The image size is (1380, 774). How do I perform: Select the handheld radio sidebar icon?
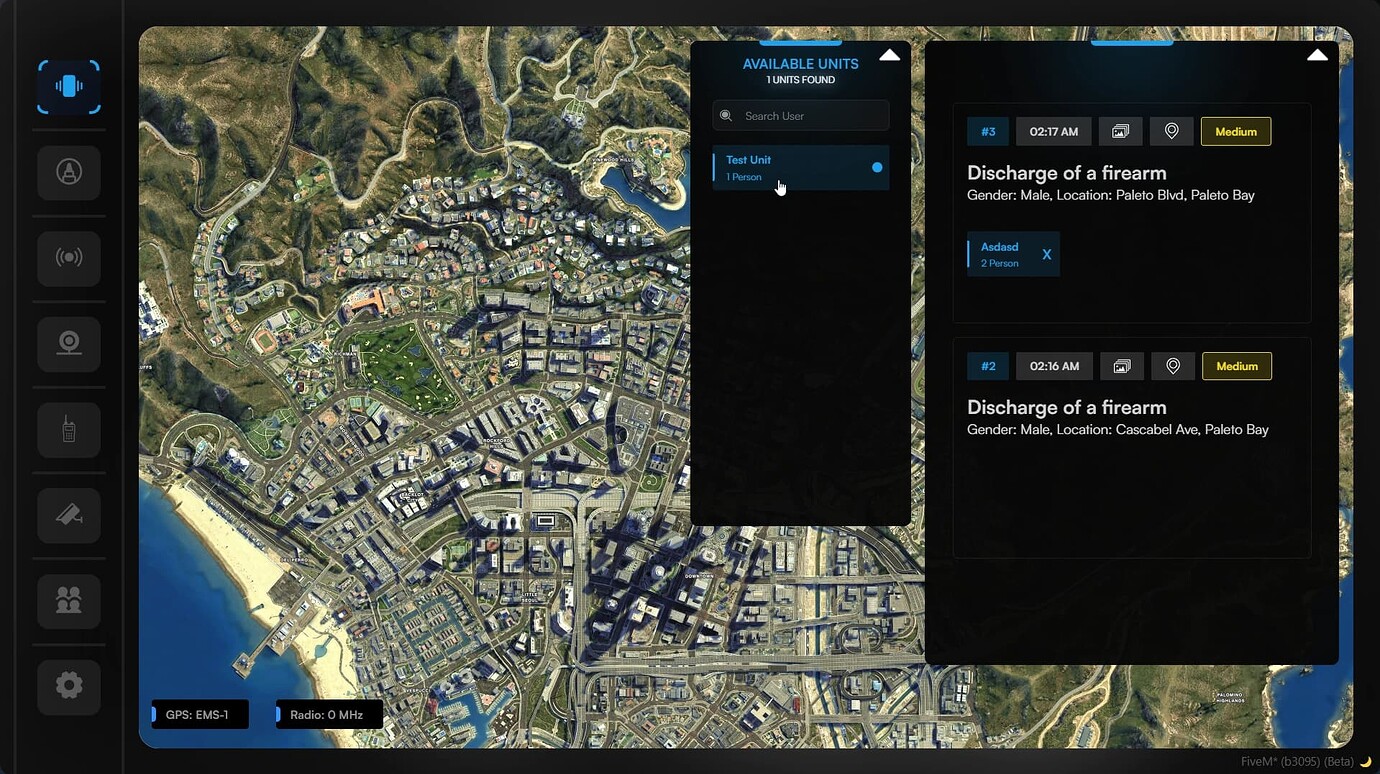(x=68, y=429)
